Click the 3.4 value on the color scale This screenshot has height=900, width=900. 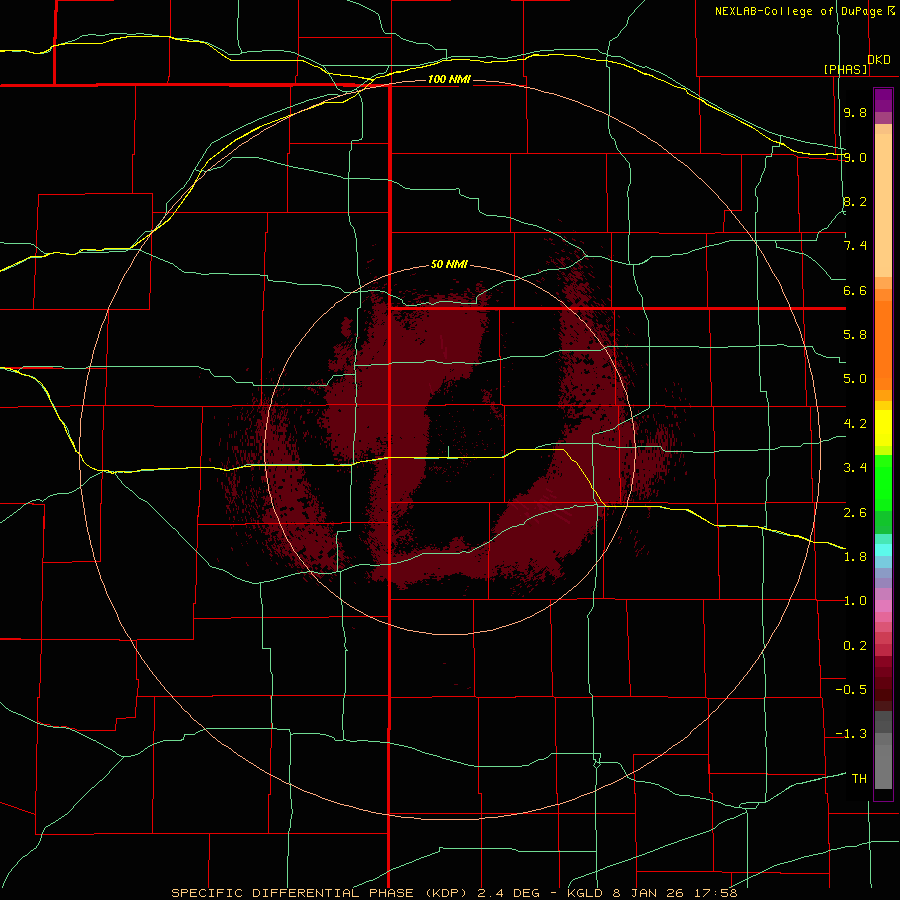[x=855, y=468]
